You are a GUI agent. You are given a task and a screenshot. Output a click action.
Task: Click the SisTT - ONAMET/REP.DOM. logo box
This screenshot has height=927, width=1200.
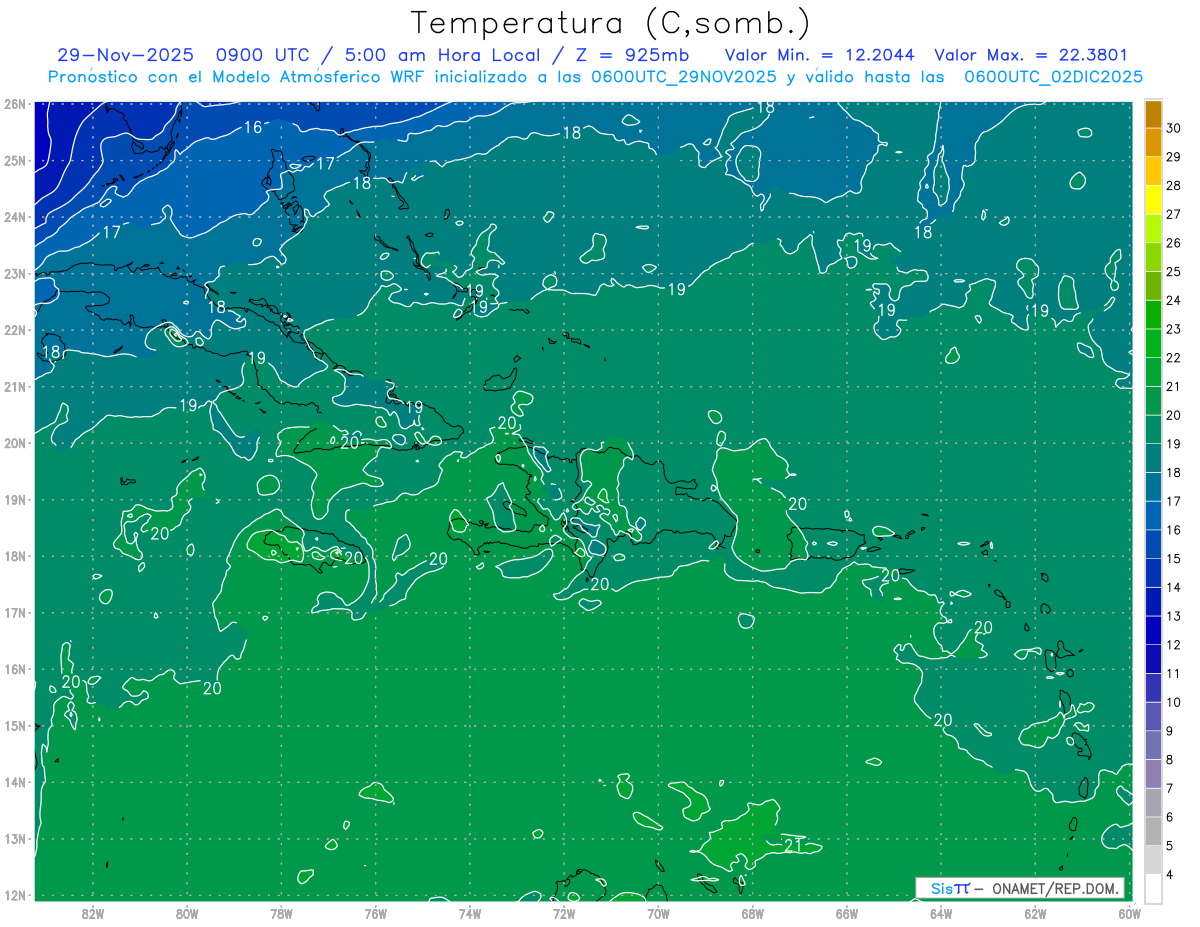point(1020,888)
